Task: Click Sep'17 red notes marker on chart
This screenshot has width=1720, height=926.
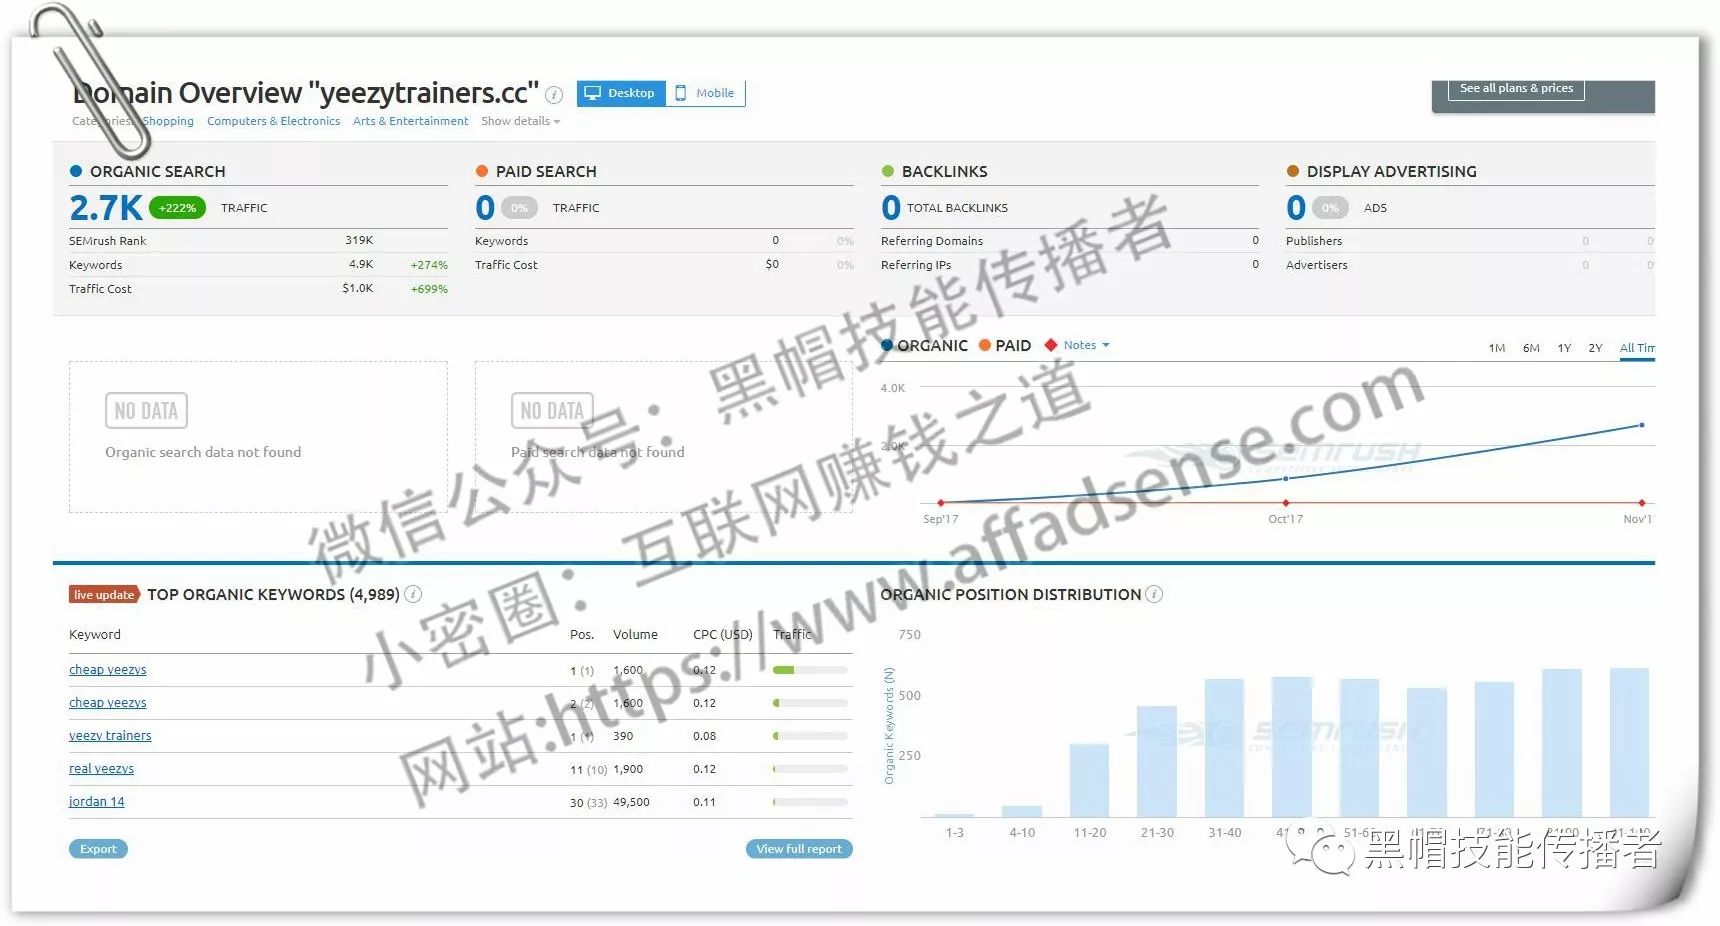Action: pos(941,503)
